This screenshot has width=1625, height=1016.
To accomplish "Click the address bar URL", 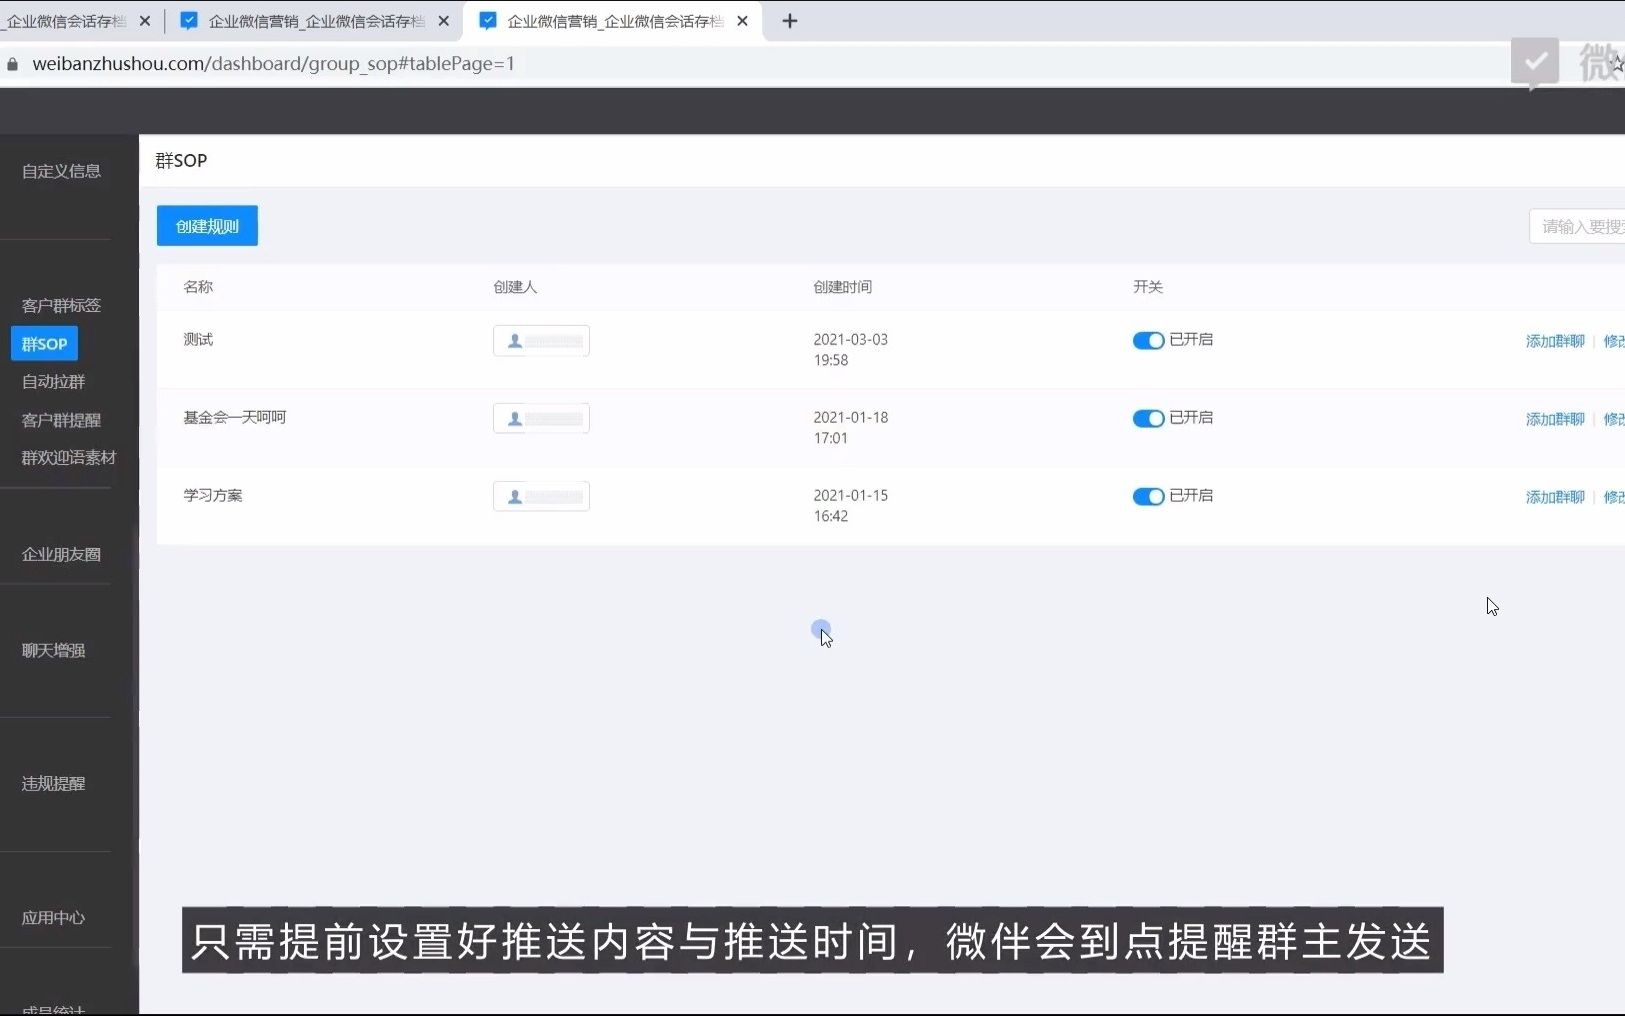I will tap(273, 64).
